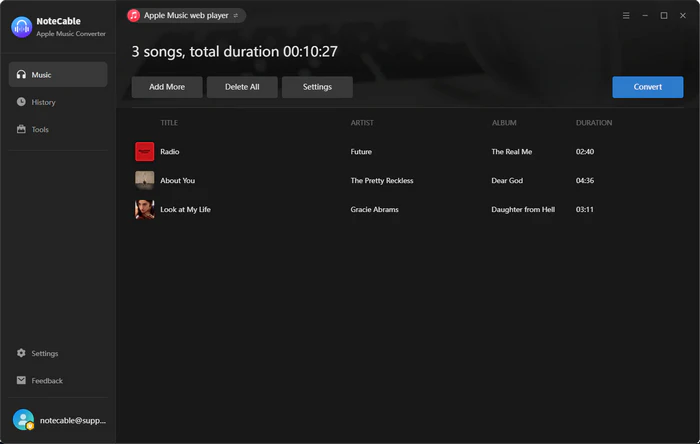Click artist 'The Pretty Reckless'
The height and width of the screenshot is (444, 700).
point(382,181)
